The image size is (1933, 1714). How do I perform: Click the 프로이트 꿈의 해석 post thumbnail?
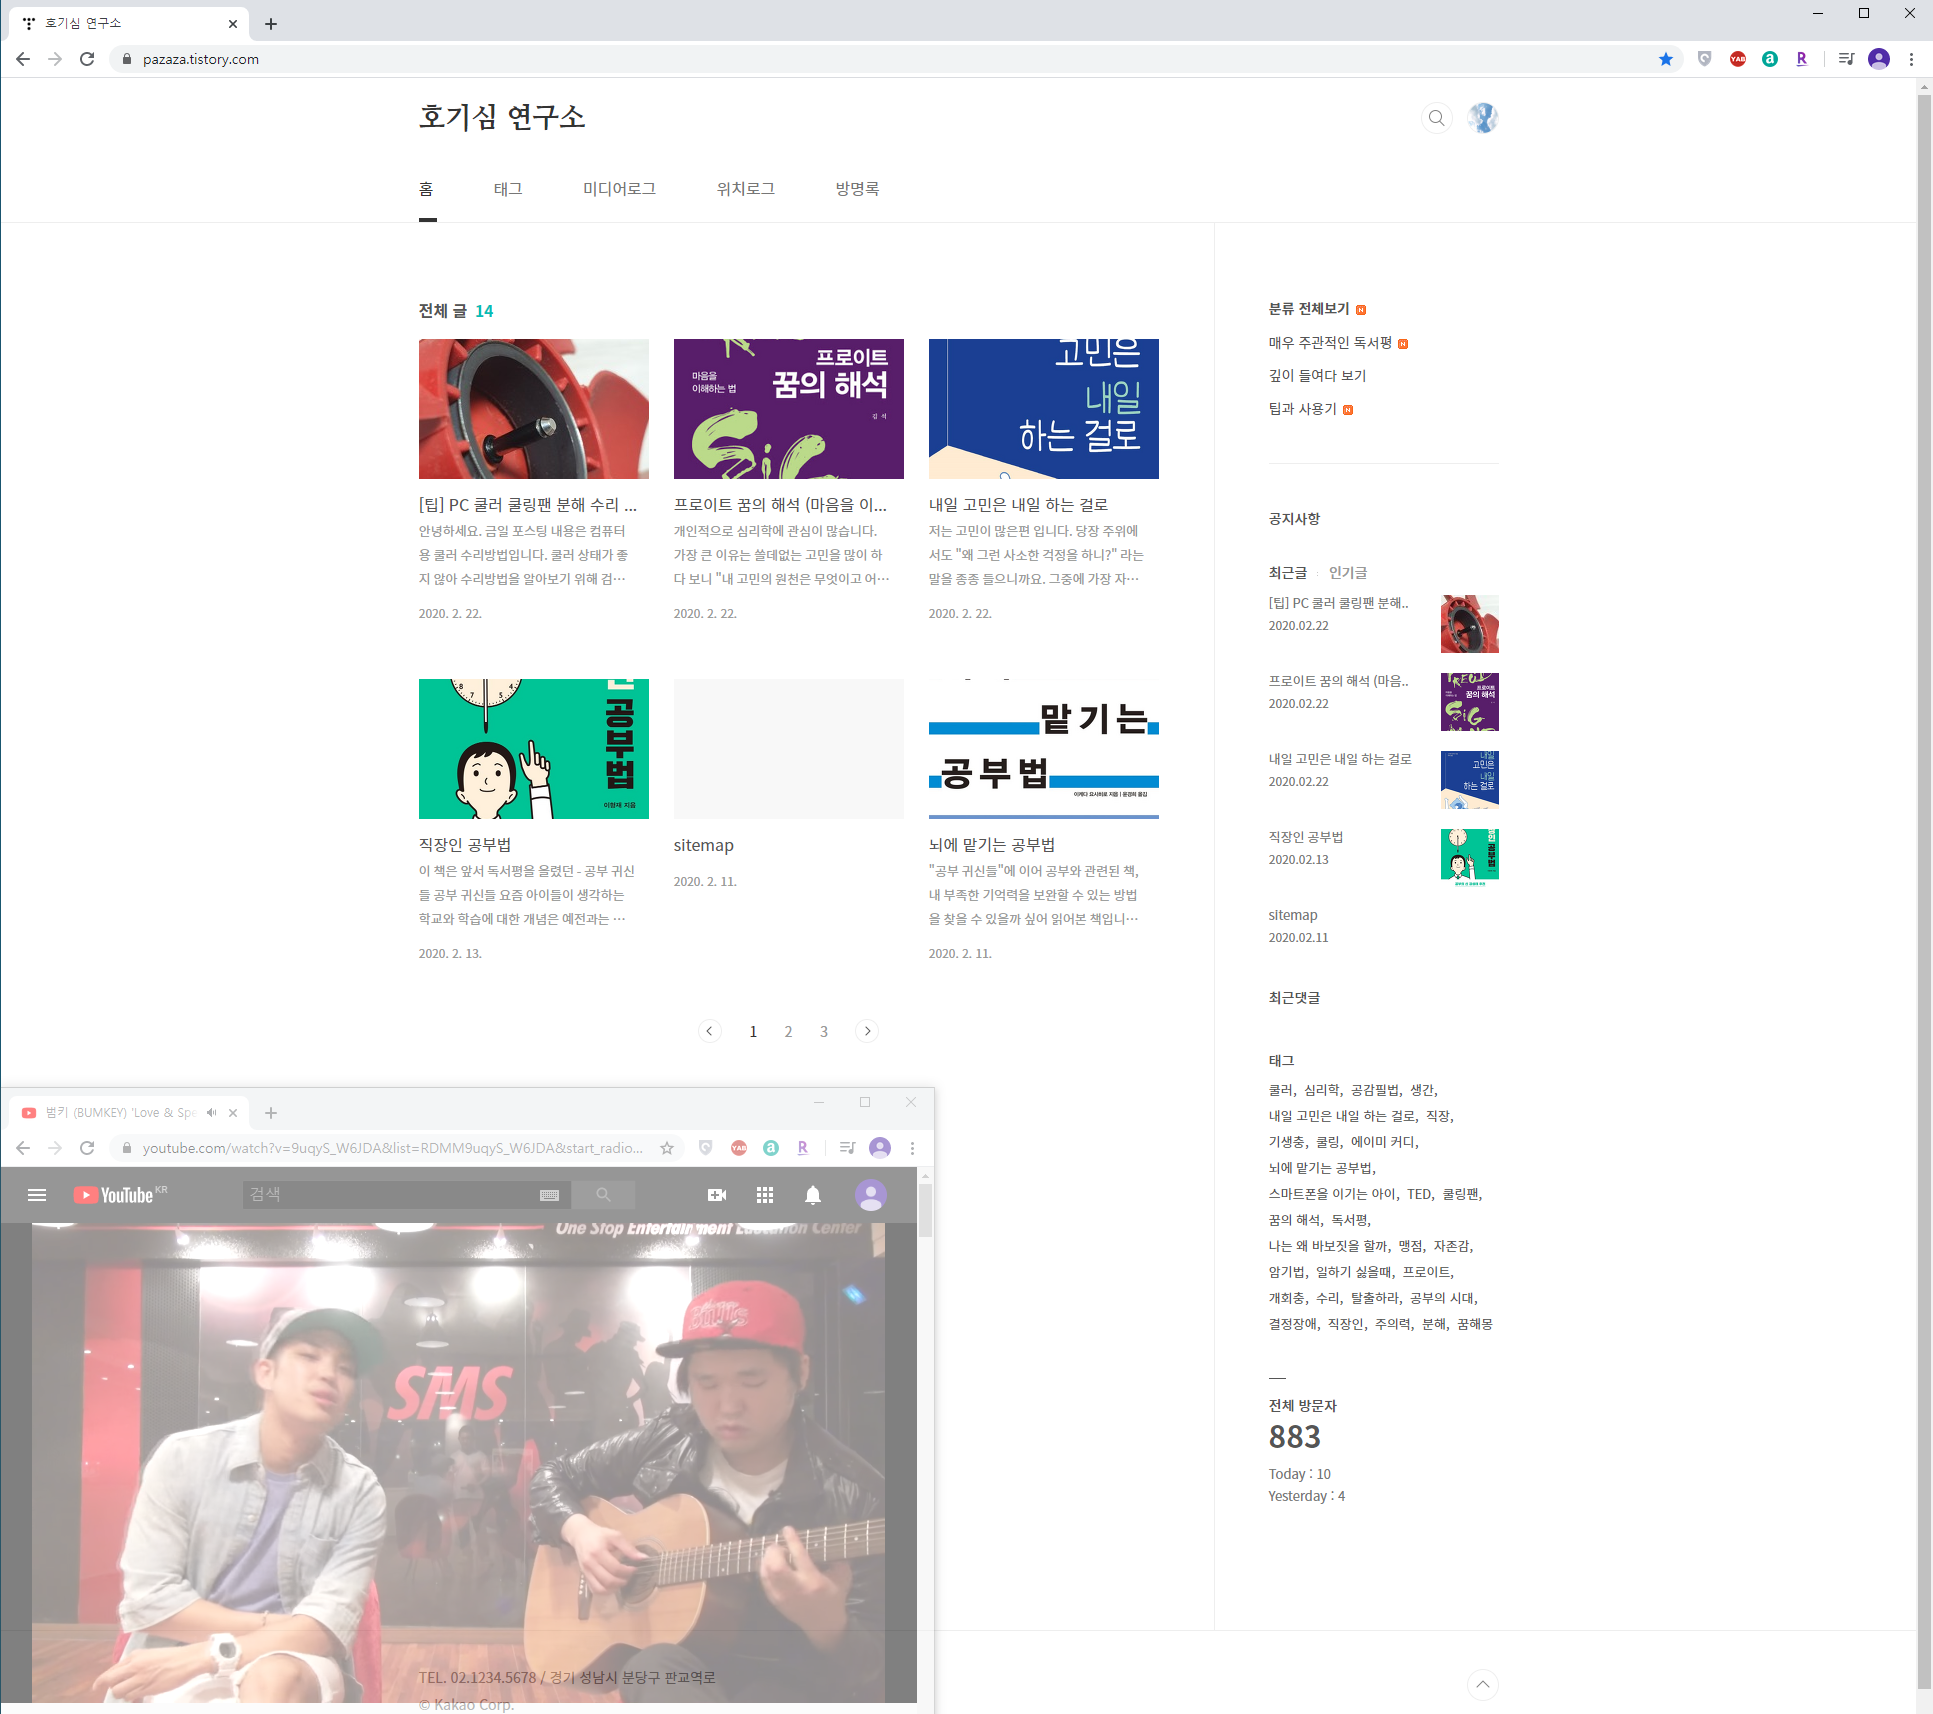789,409
